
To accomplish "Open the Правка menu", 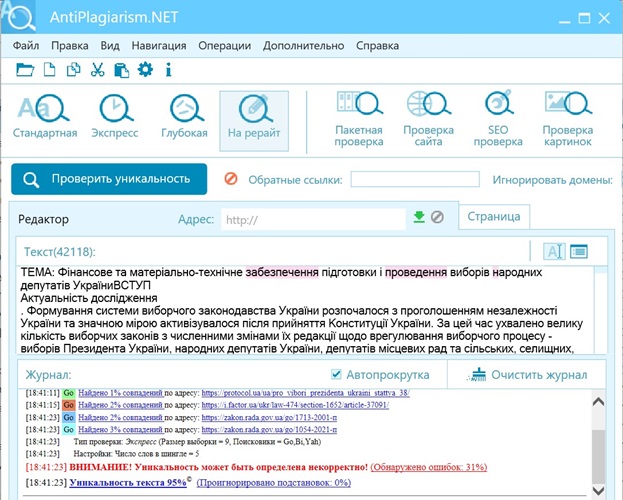I will [70, 45].
